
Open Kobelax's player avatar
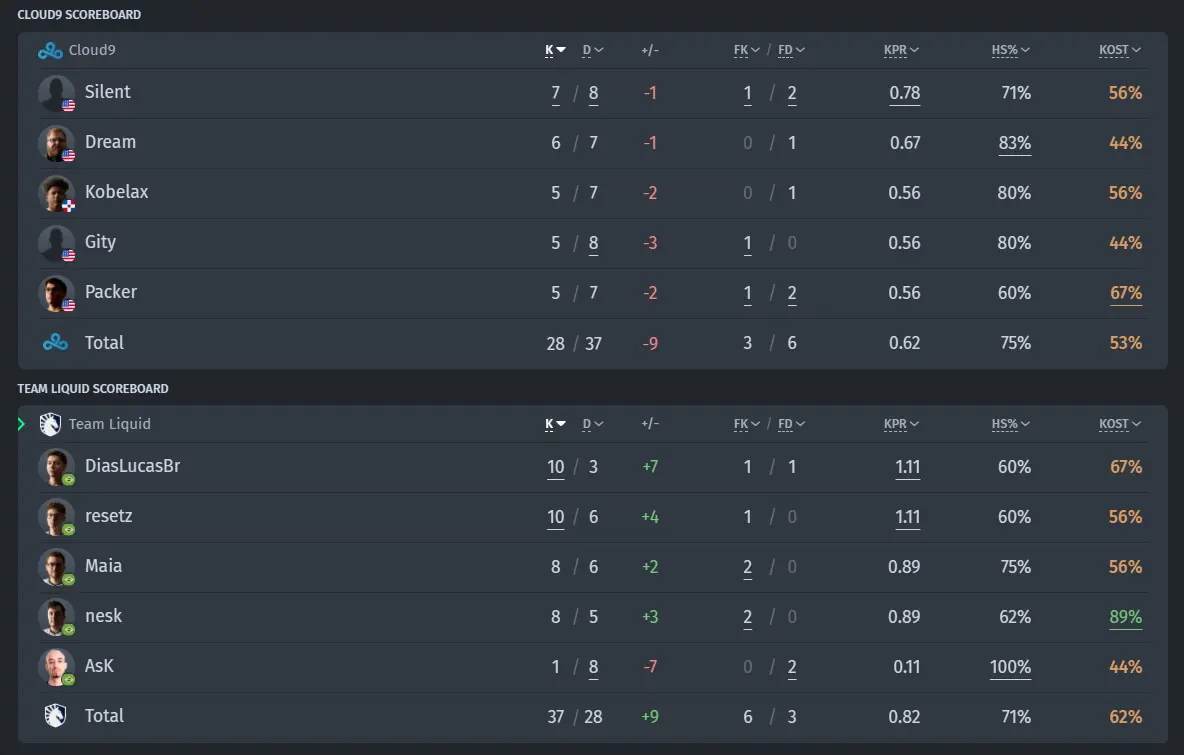57,193
